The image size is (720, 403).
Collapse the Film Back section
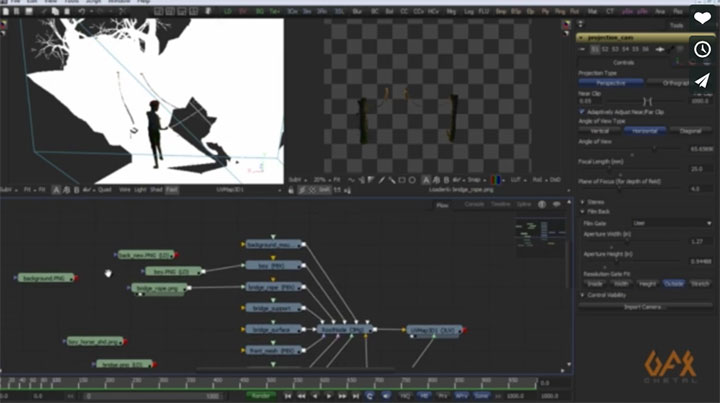click(583, 212)
